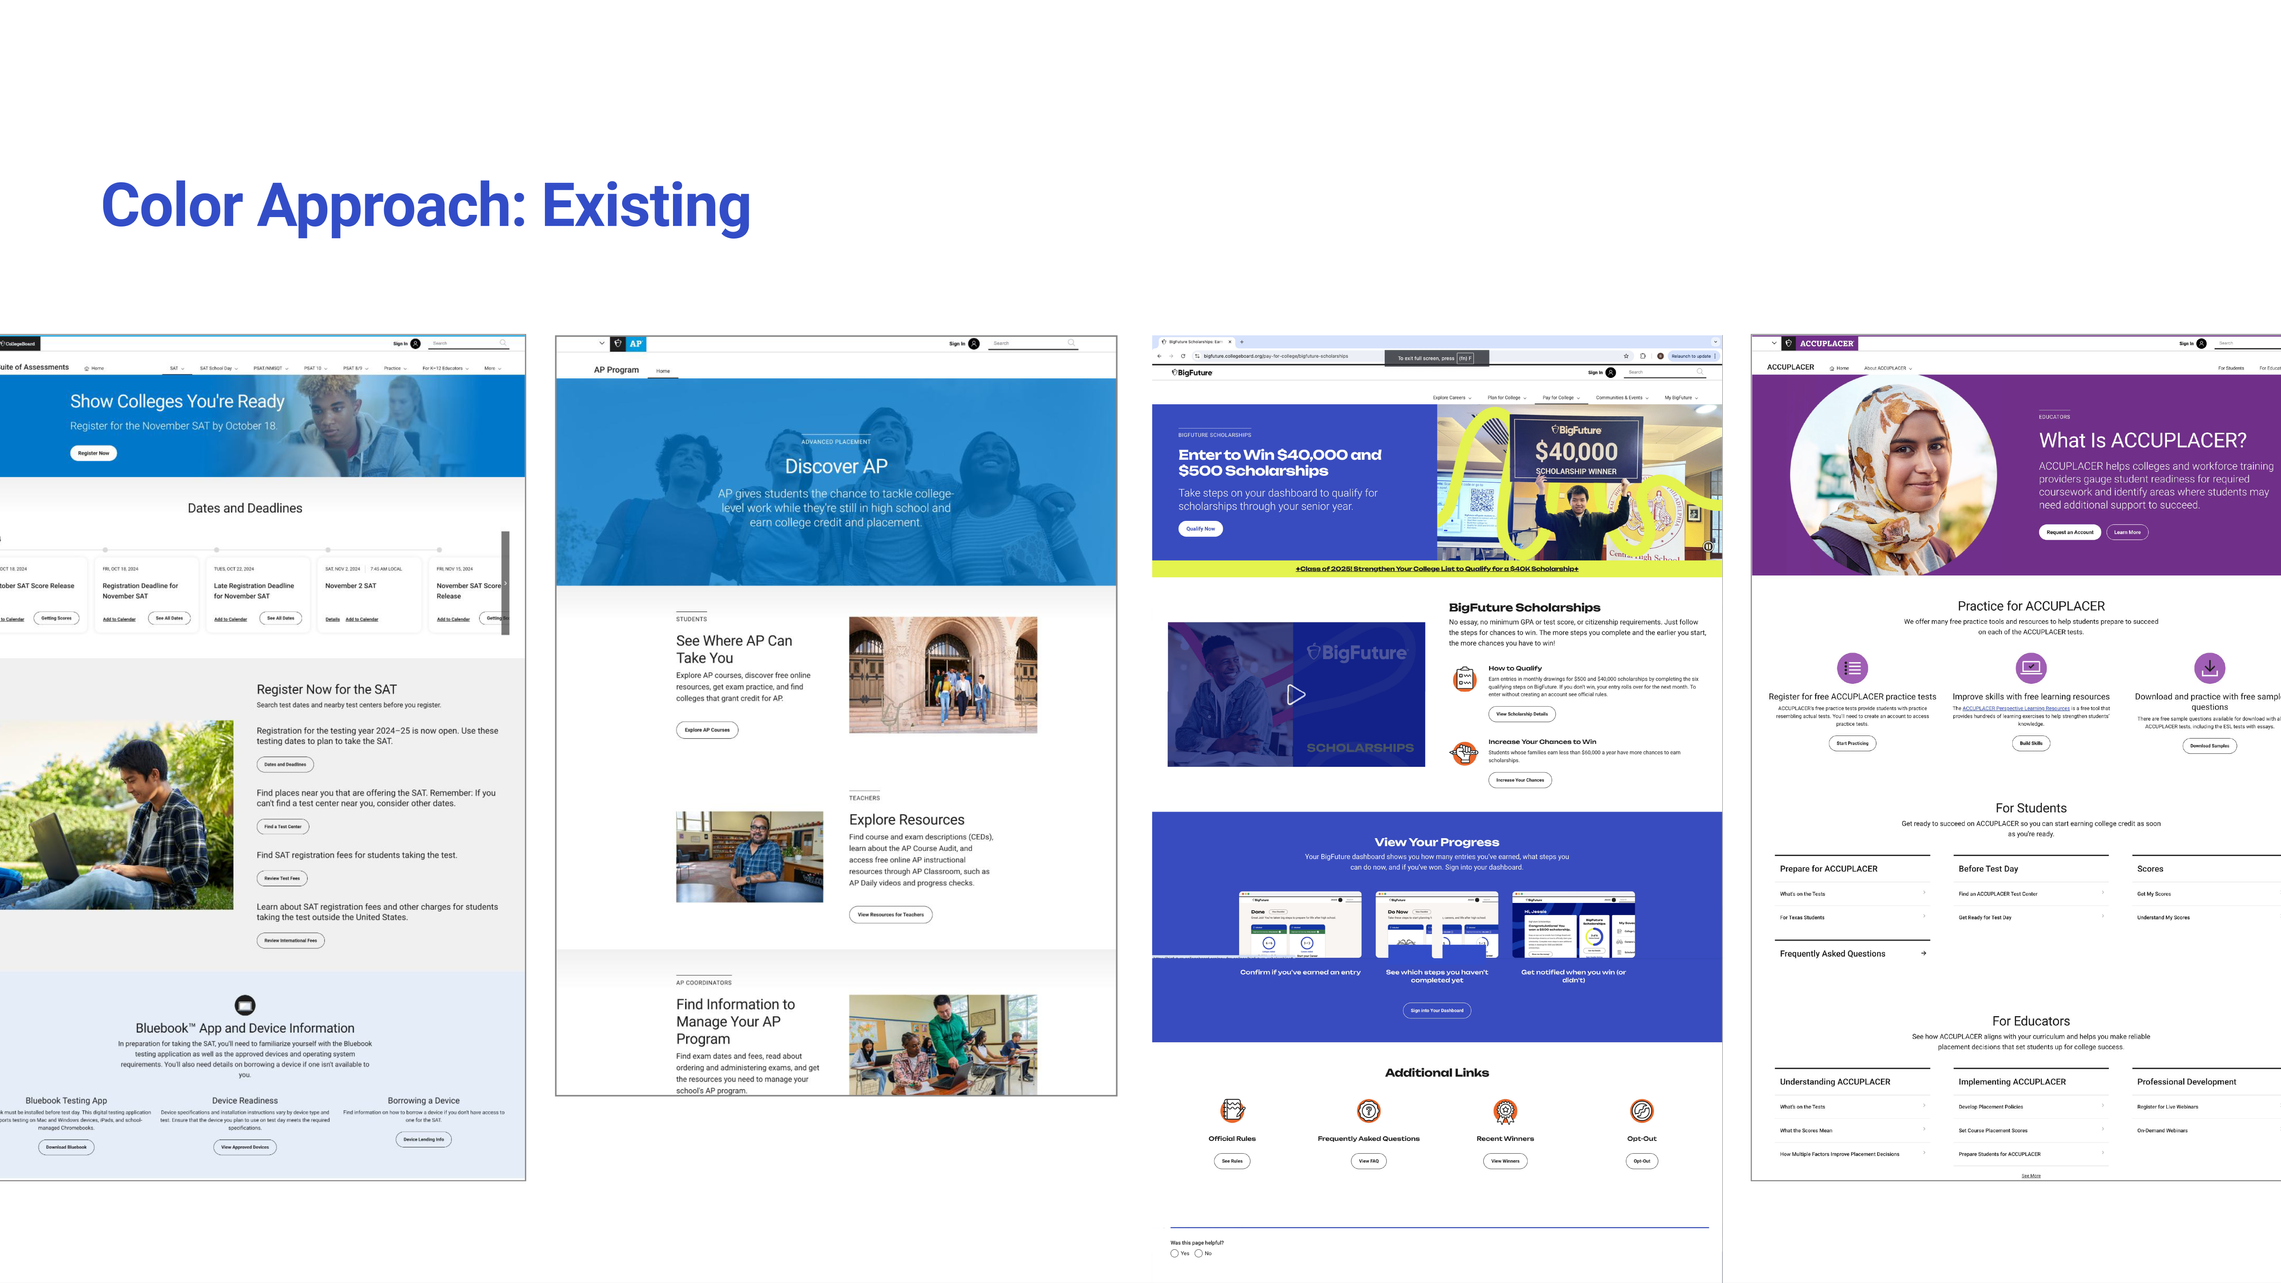Play the BigFuture Scholarships video
Image resolution: width=2281 pixels, height=1283 pixels.
[x=1296, y=694]
